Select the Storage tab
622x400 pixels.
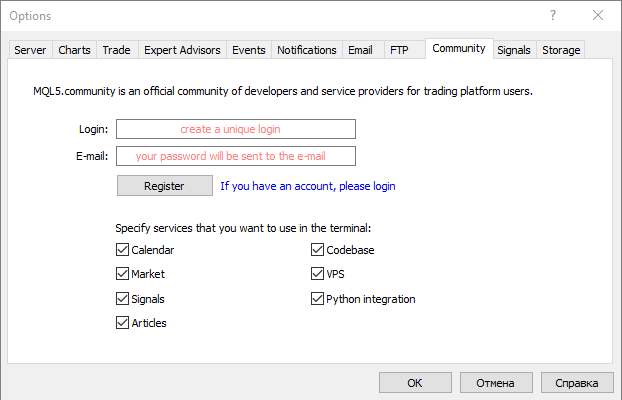tap(560, 50)
